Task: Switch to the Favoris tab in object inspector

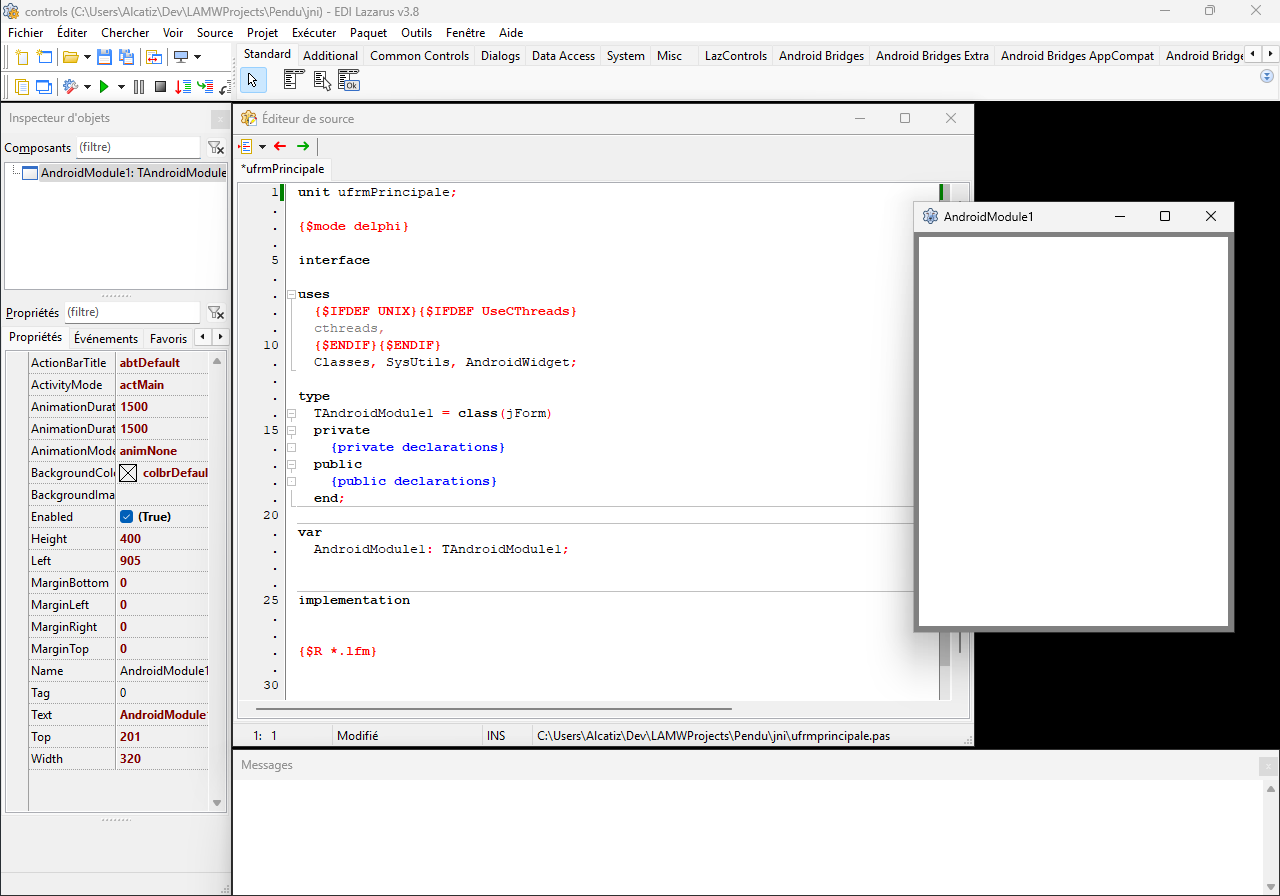Action: click(168, 338)
